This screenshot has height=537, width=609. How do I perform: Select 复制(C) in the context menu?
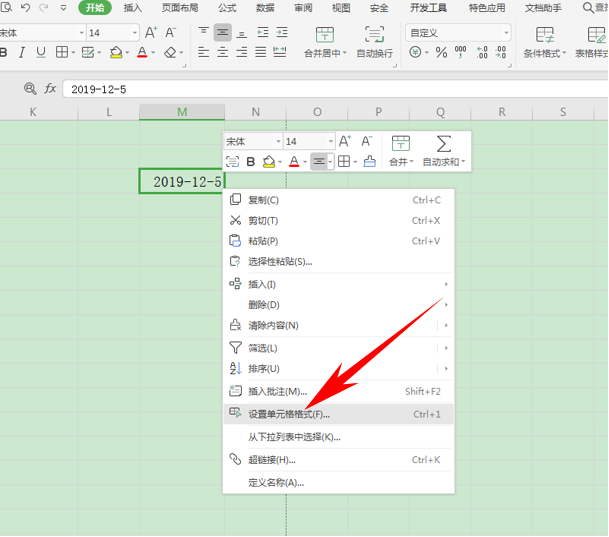pos(263,200)
